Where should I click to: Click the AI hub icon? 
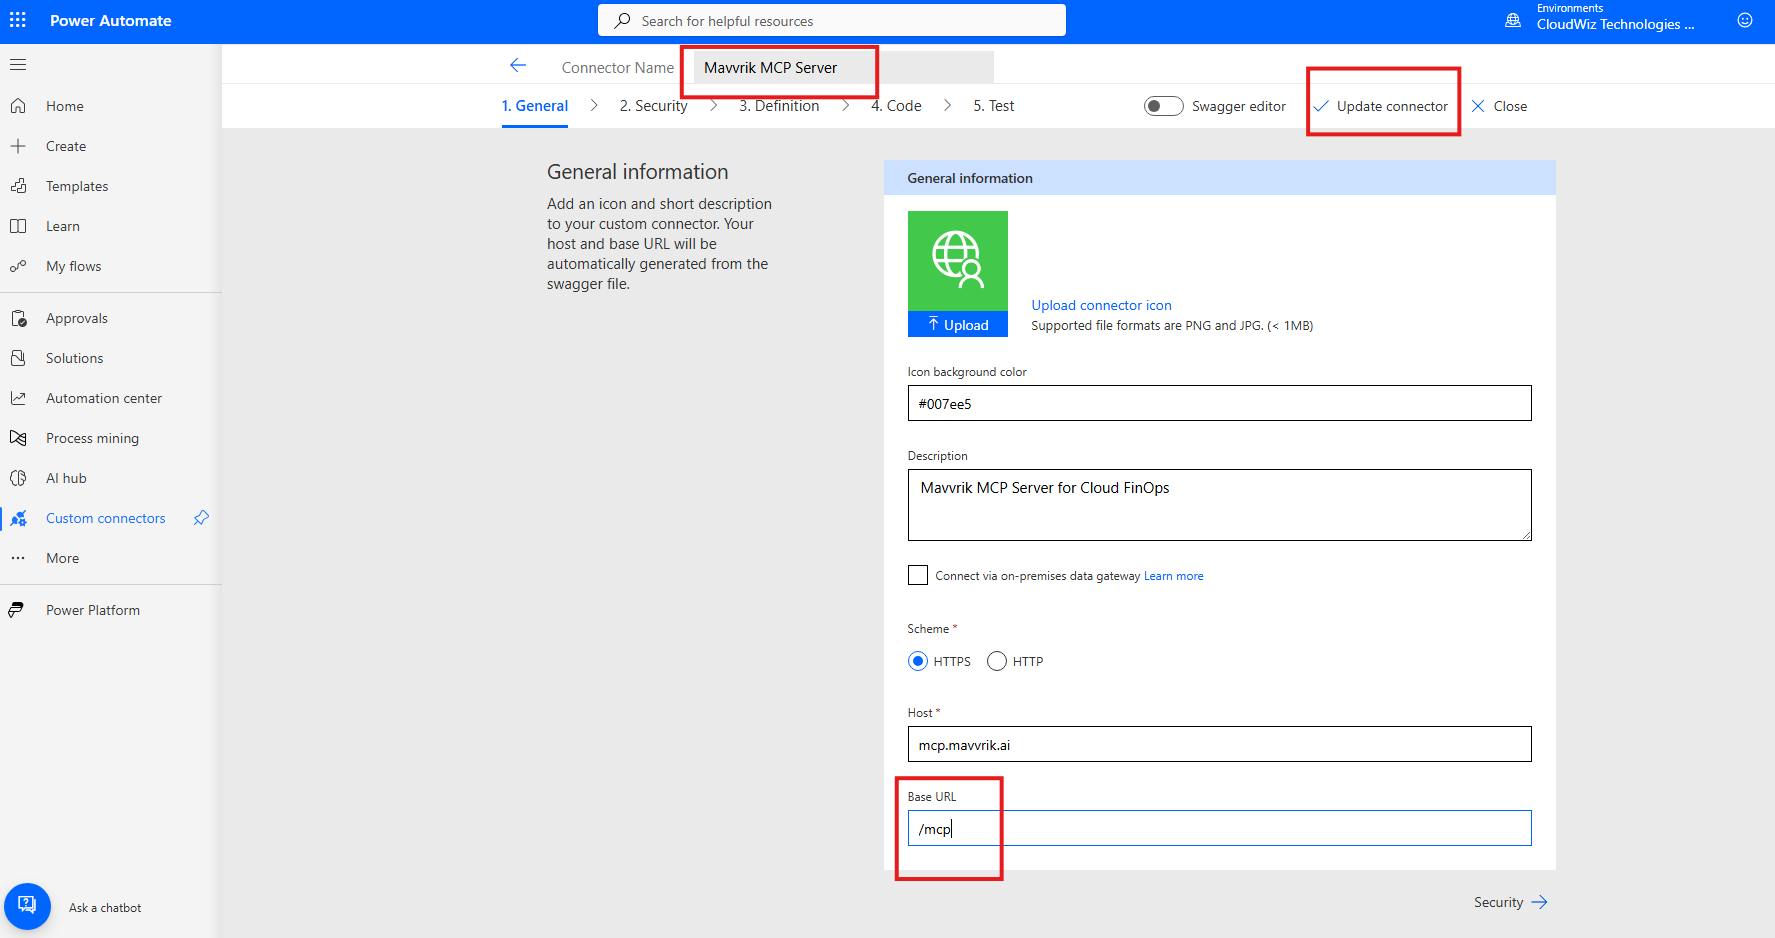click(x=18, y=478)
